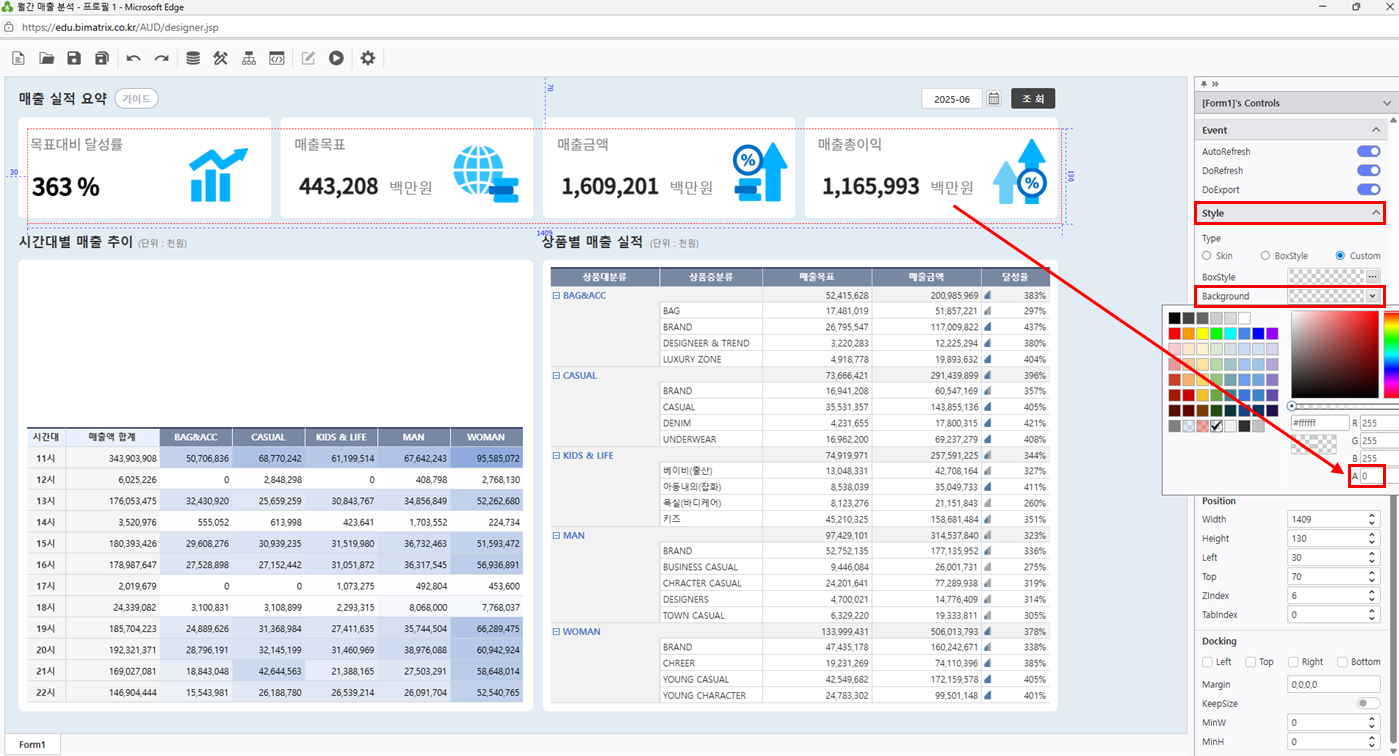Check the Left docking checkbox
This screenshot has width=1399, height=756.
1208,662
